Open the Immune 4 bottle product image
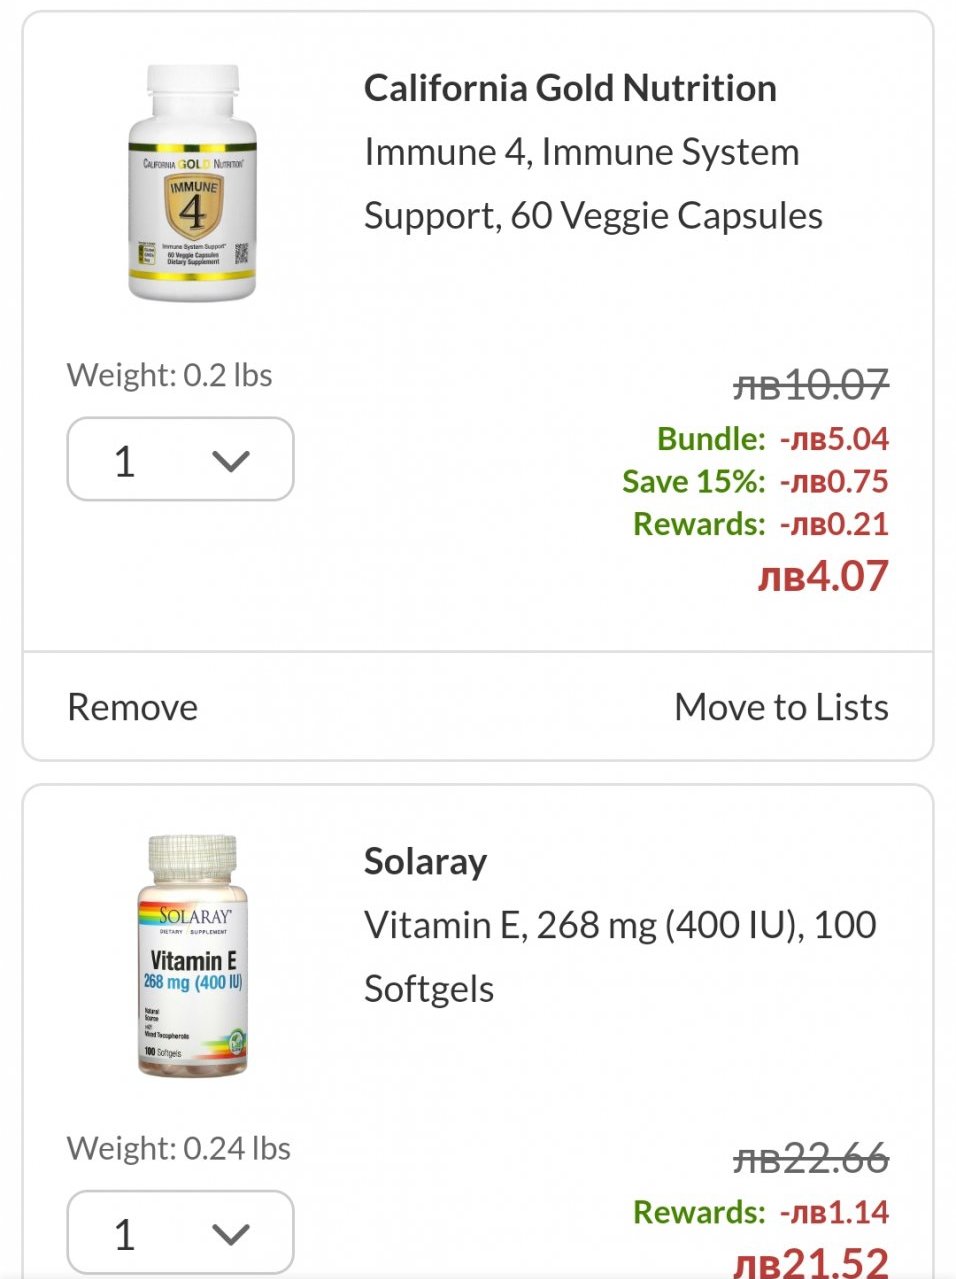Screen dimensions: 956x1279 [192, 183]
